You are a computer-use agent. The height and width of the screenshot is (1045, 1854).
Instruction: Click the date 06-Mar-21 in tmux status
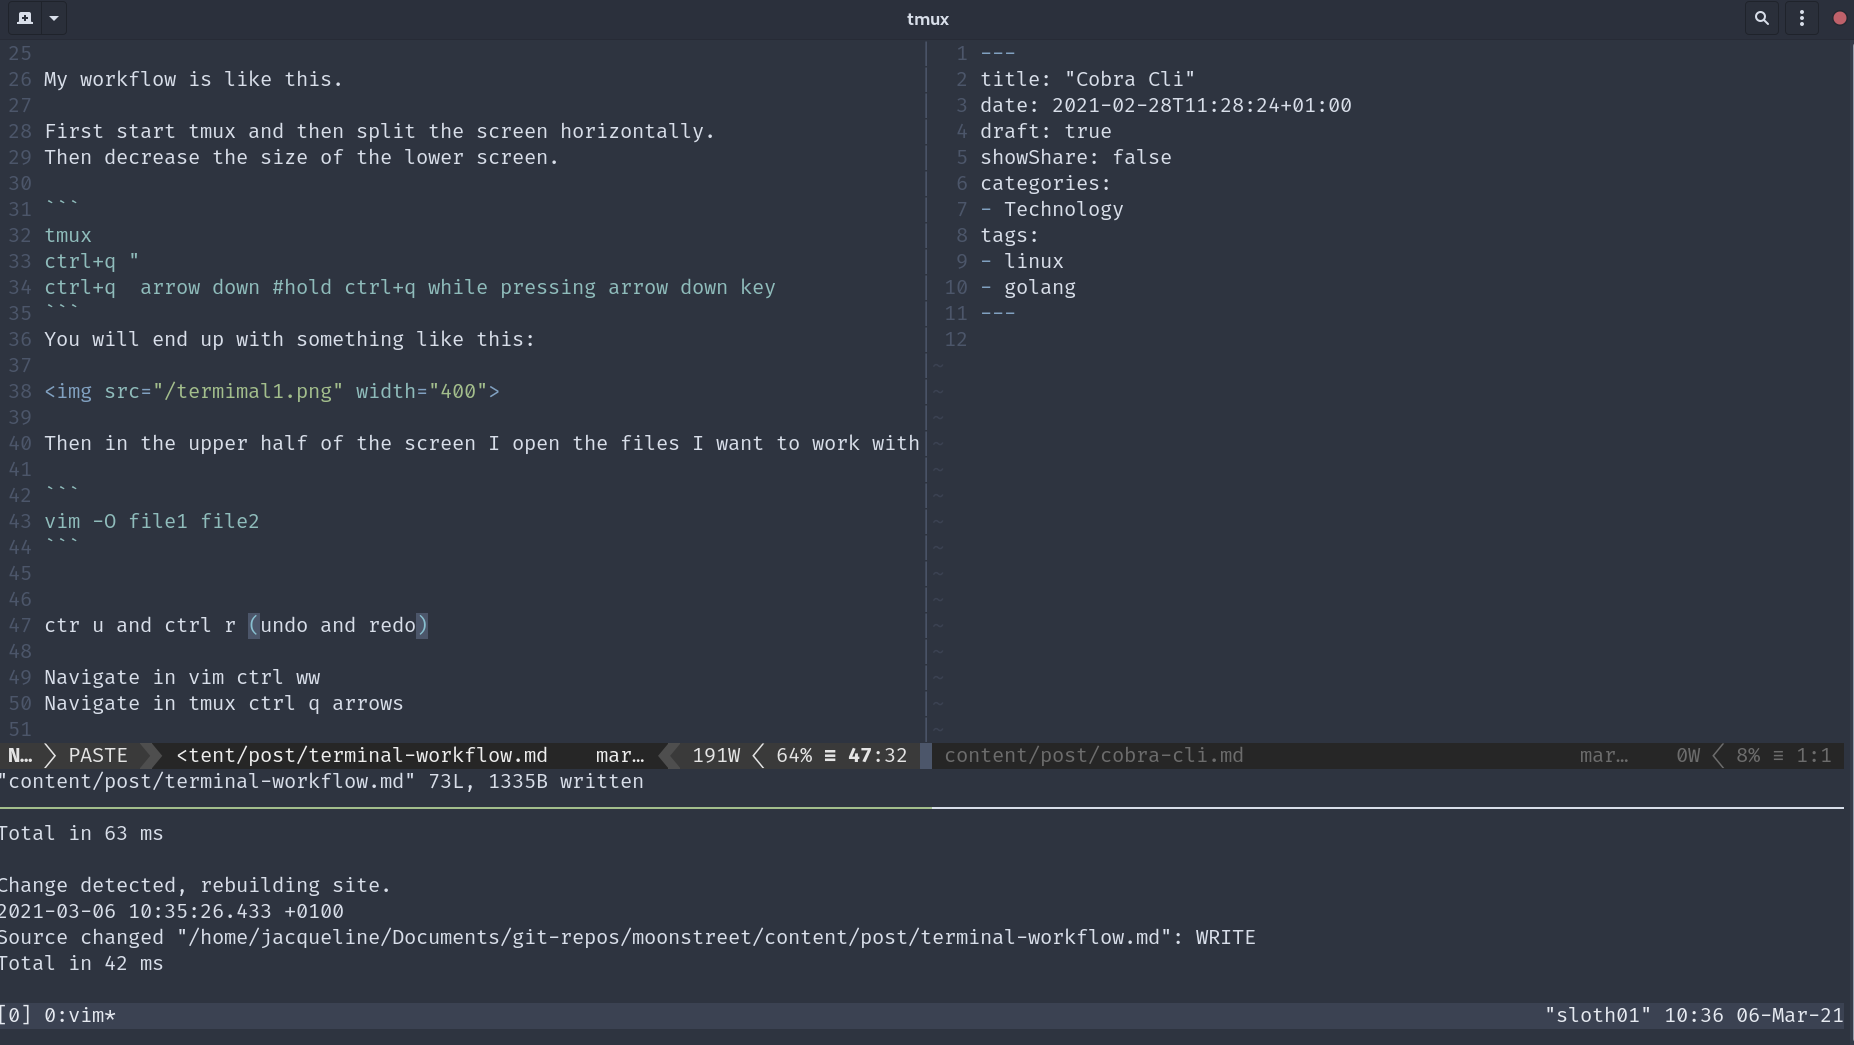click(x=1790, y=1015)
